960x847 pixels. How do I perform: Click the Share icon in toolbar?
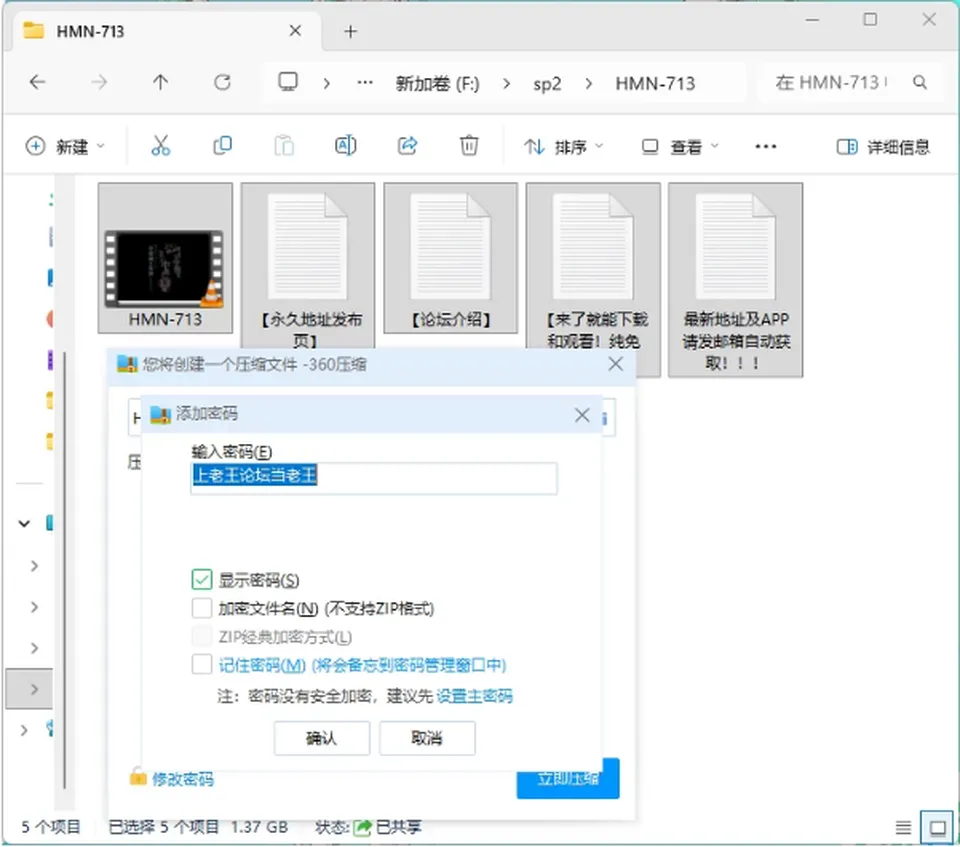[407, 146]
